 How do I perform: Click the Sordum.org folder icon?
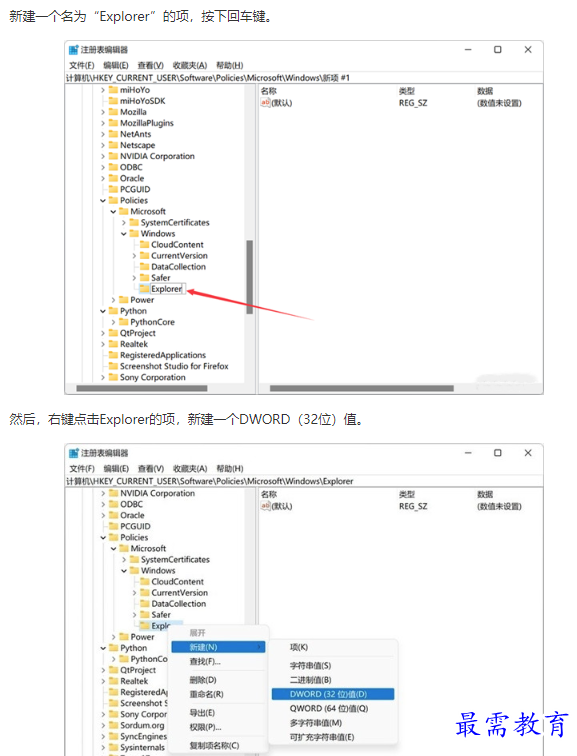click(x=114, y=726)
